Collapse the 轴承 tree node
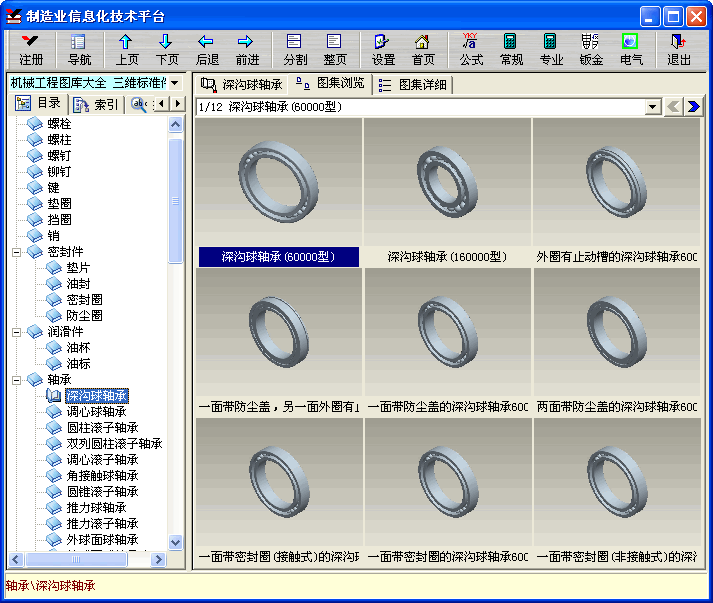Screen dimensions: 713x603 [18, 380]
